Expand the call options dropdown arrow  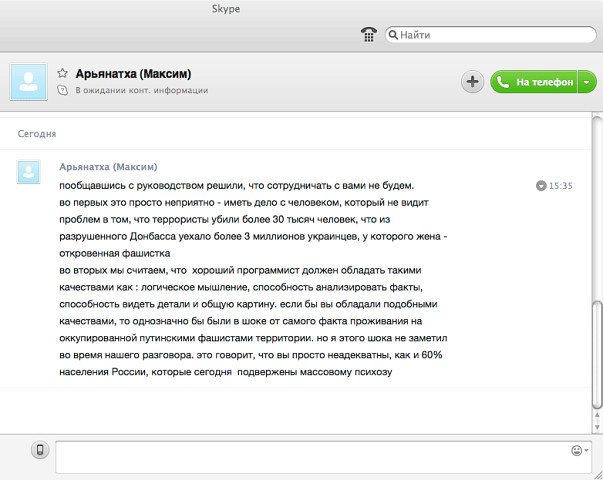click(588, 82)
